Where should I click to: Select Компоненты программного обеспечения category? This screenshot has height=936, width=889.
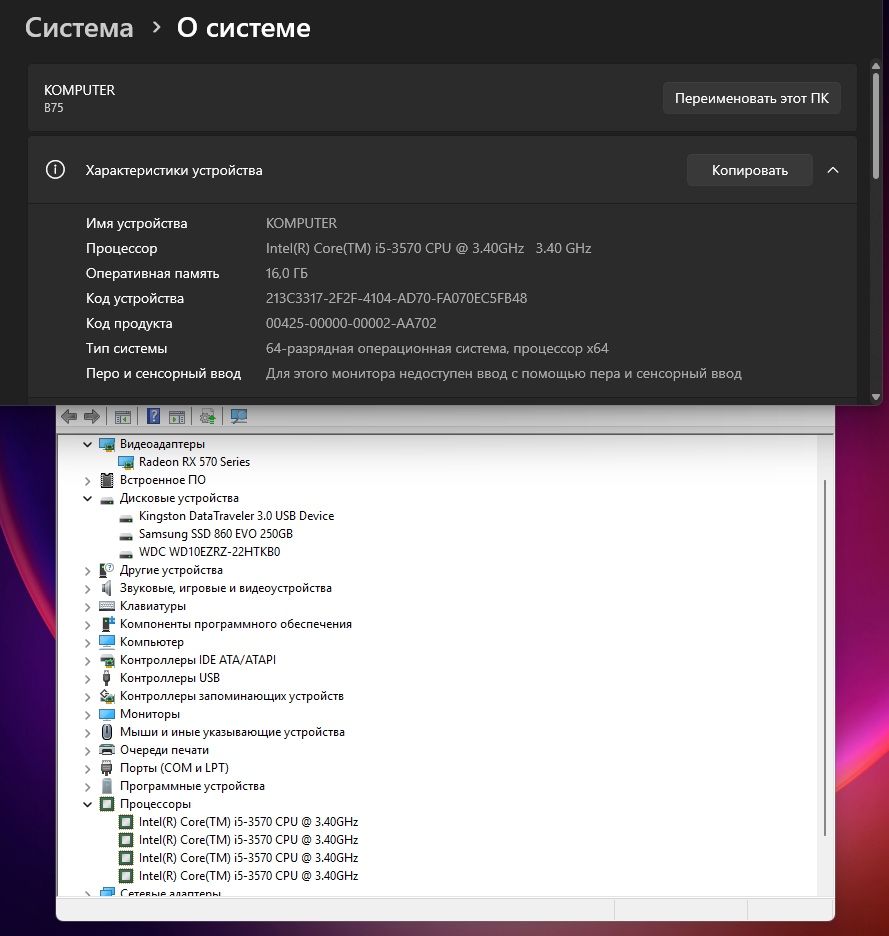click(x=236, y=624)
